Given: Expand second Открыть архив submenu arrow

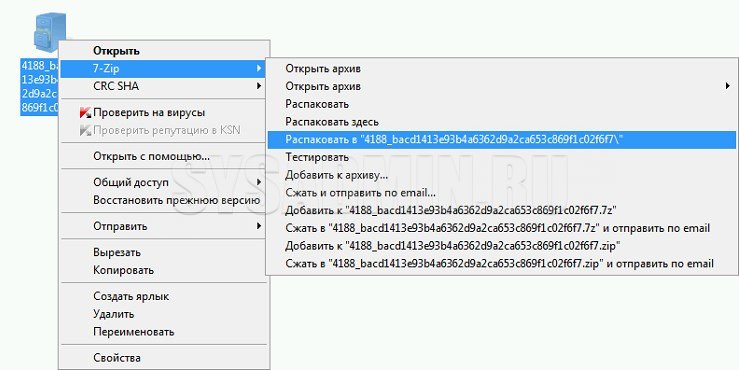Looking at the screenshot, I should pos(728,86).
